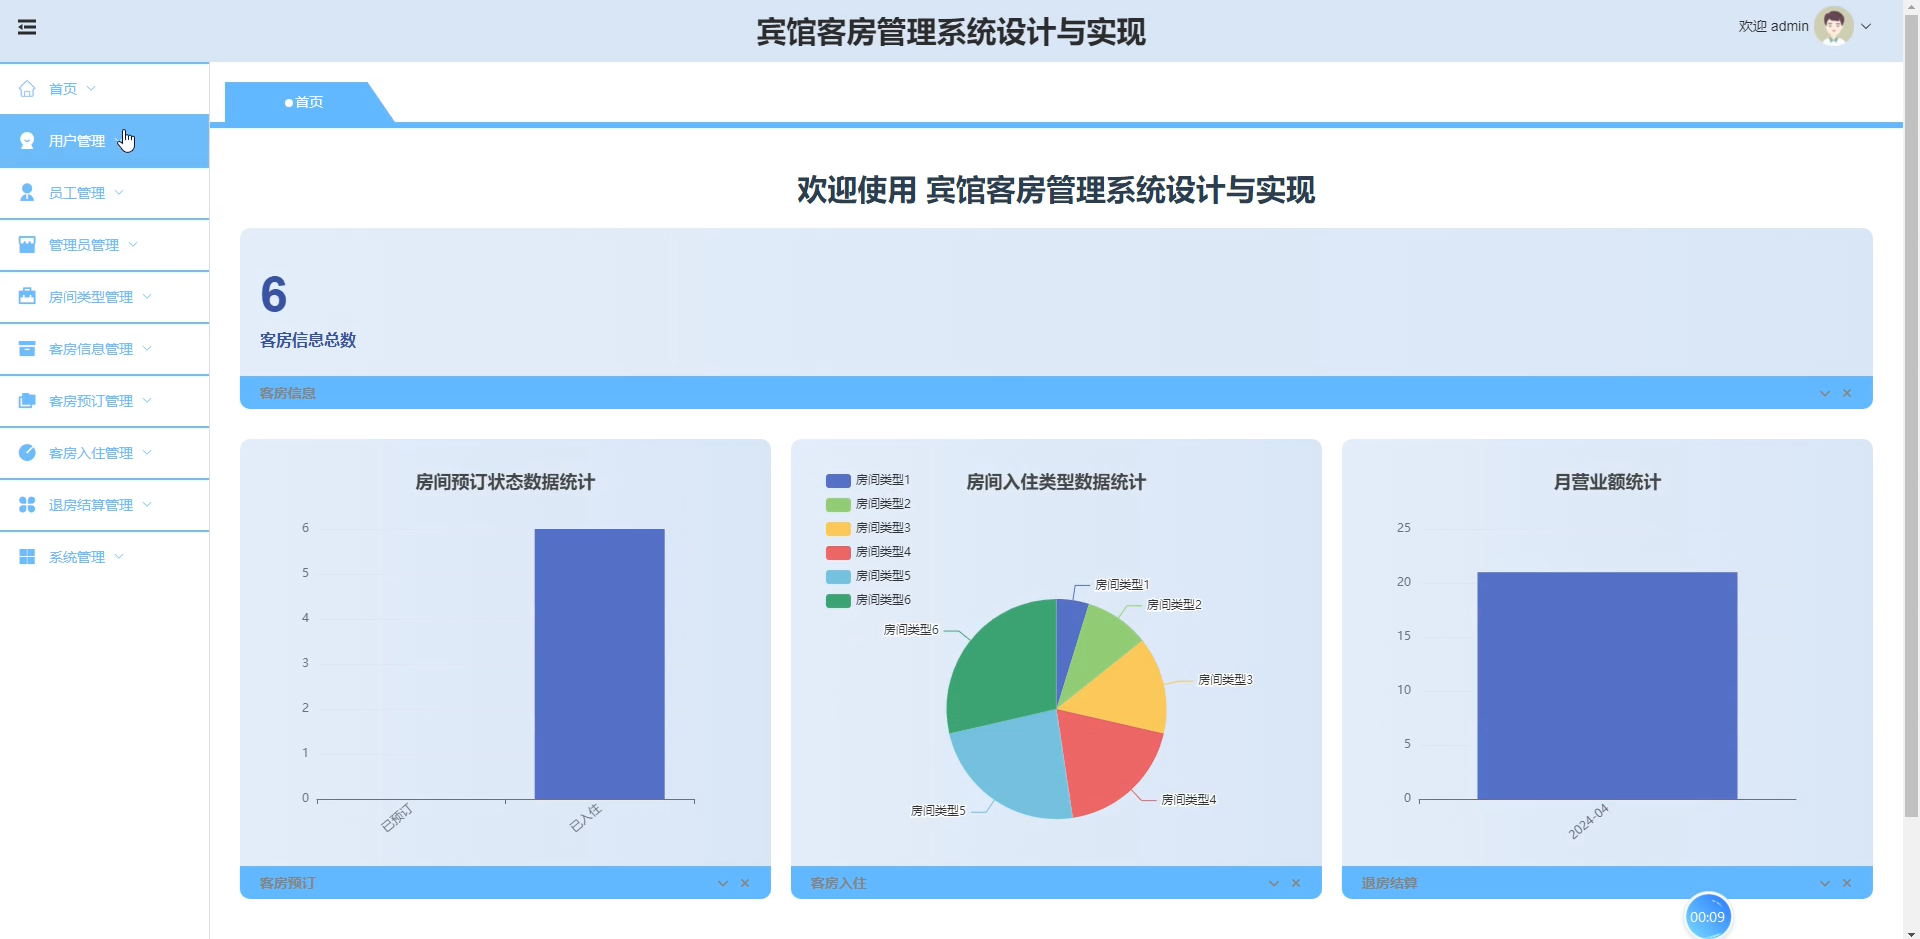The width and height of the screenshot is (1920, 939).
Task: Expand the 房间类型管理 menu chevron
Action: point(147,296)
